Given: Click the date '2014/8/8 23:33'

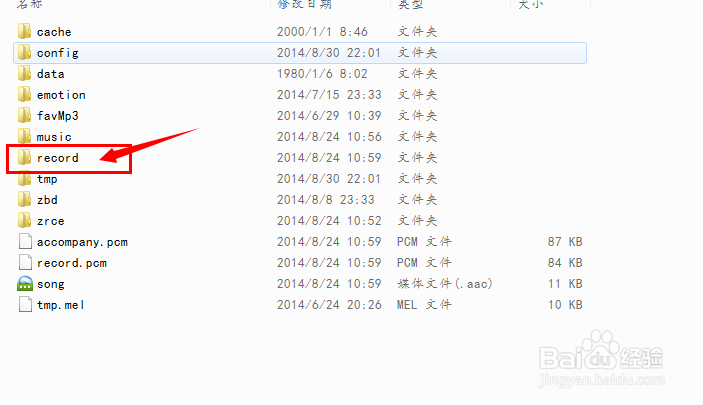Looking at the screenshot, I should tap(326, 200).
